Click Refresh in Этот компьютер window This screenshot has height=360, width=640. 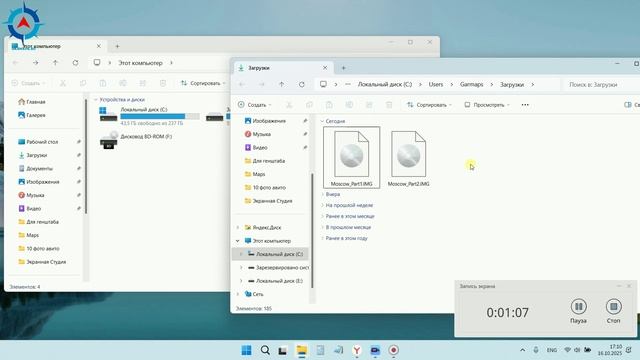[x=76, y=63]
